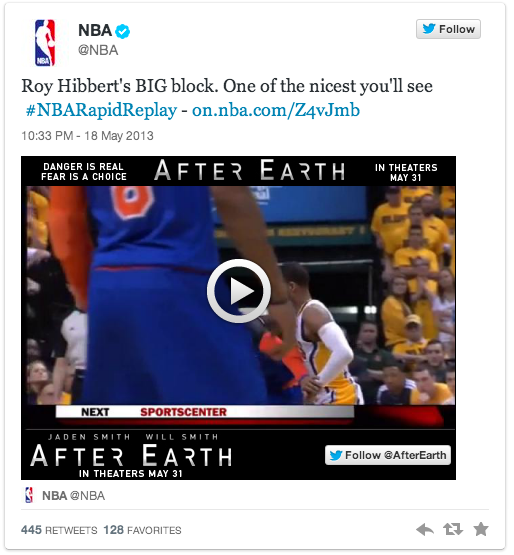Click NBA @NBA attribution below video
This screenshot has width=514, height=555.
(73, 496)
